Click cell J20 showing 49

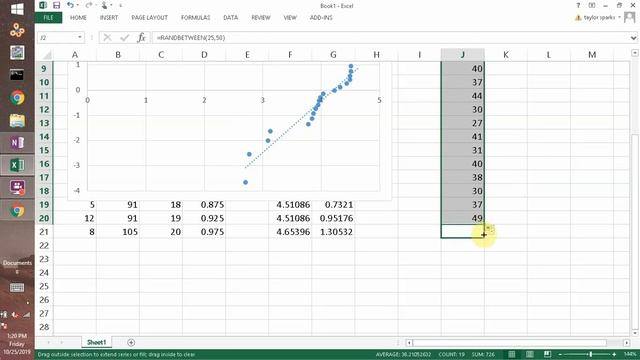462,218
